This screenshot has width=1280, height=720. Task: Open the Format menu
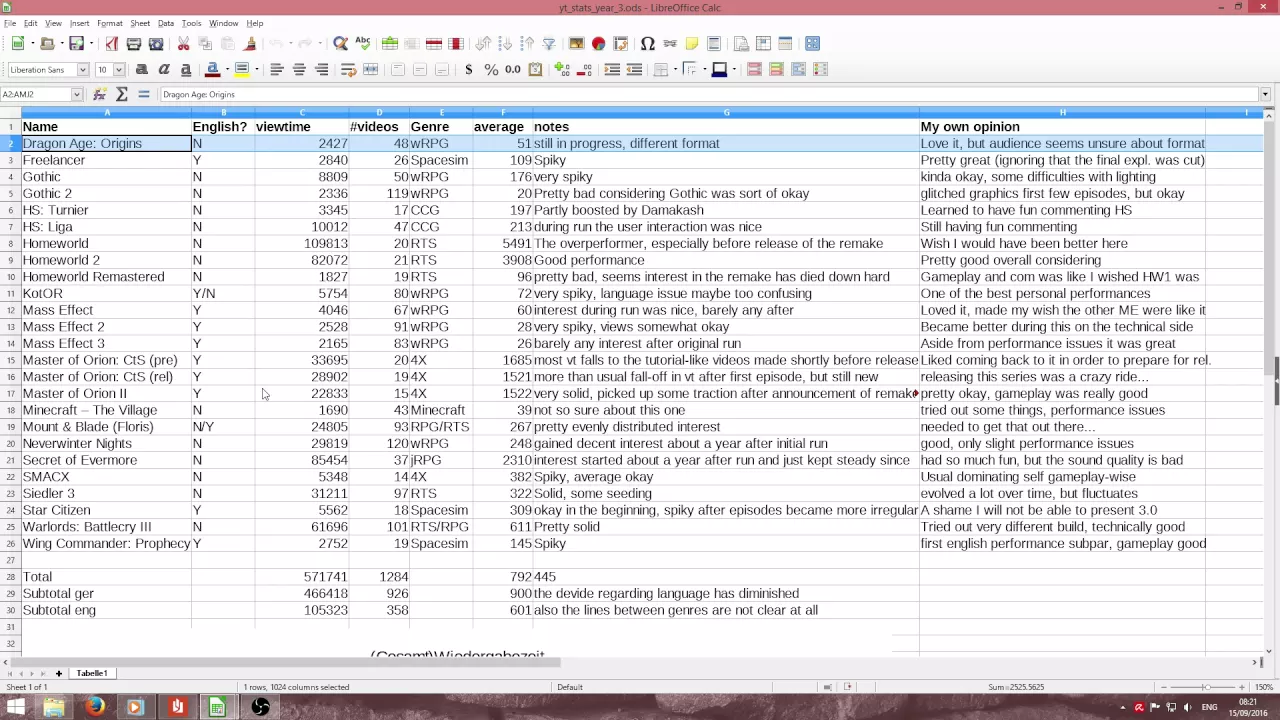click(x=110, y=23)
